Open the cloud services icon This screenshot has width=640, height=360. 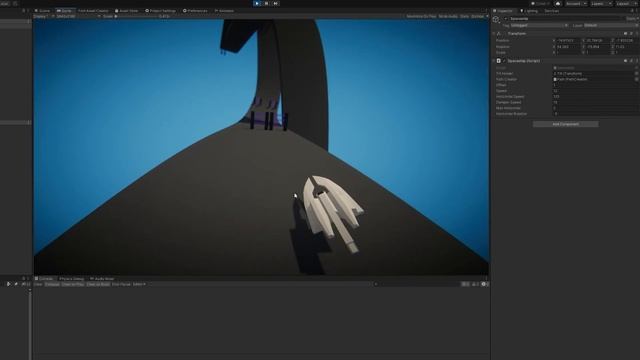558,4
